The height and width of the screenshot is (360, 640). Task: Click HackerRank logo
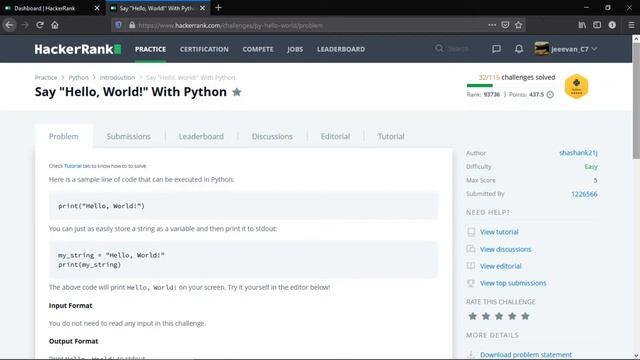(78, 49)
